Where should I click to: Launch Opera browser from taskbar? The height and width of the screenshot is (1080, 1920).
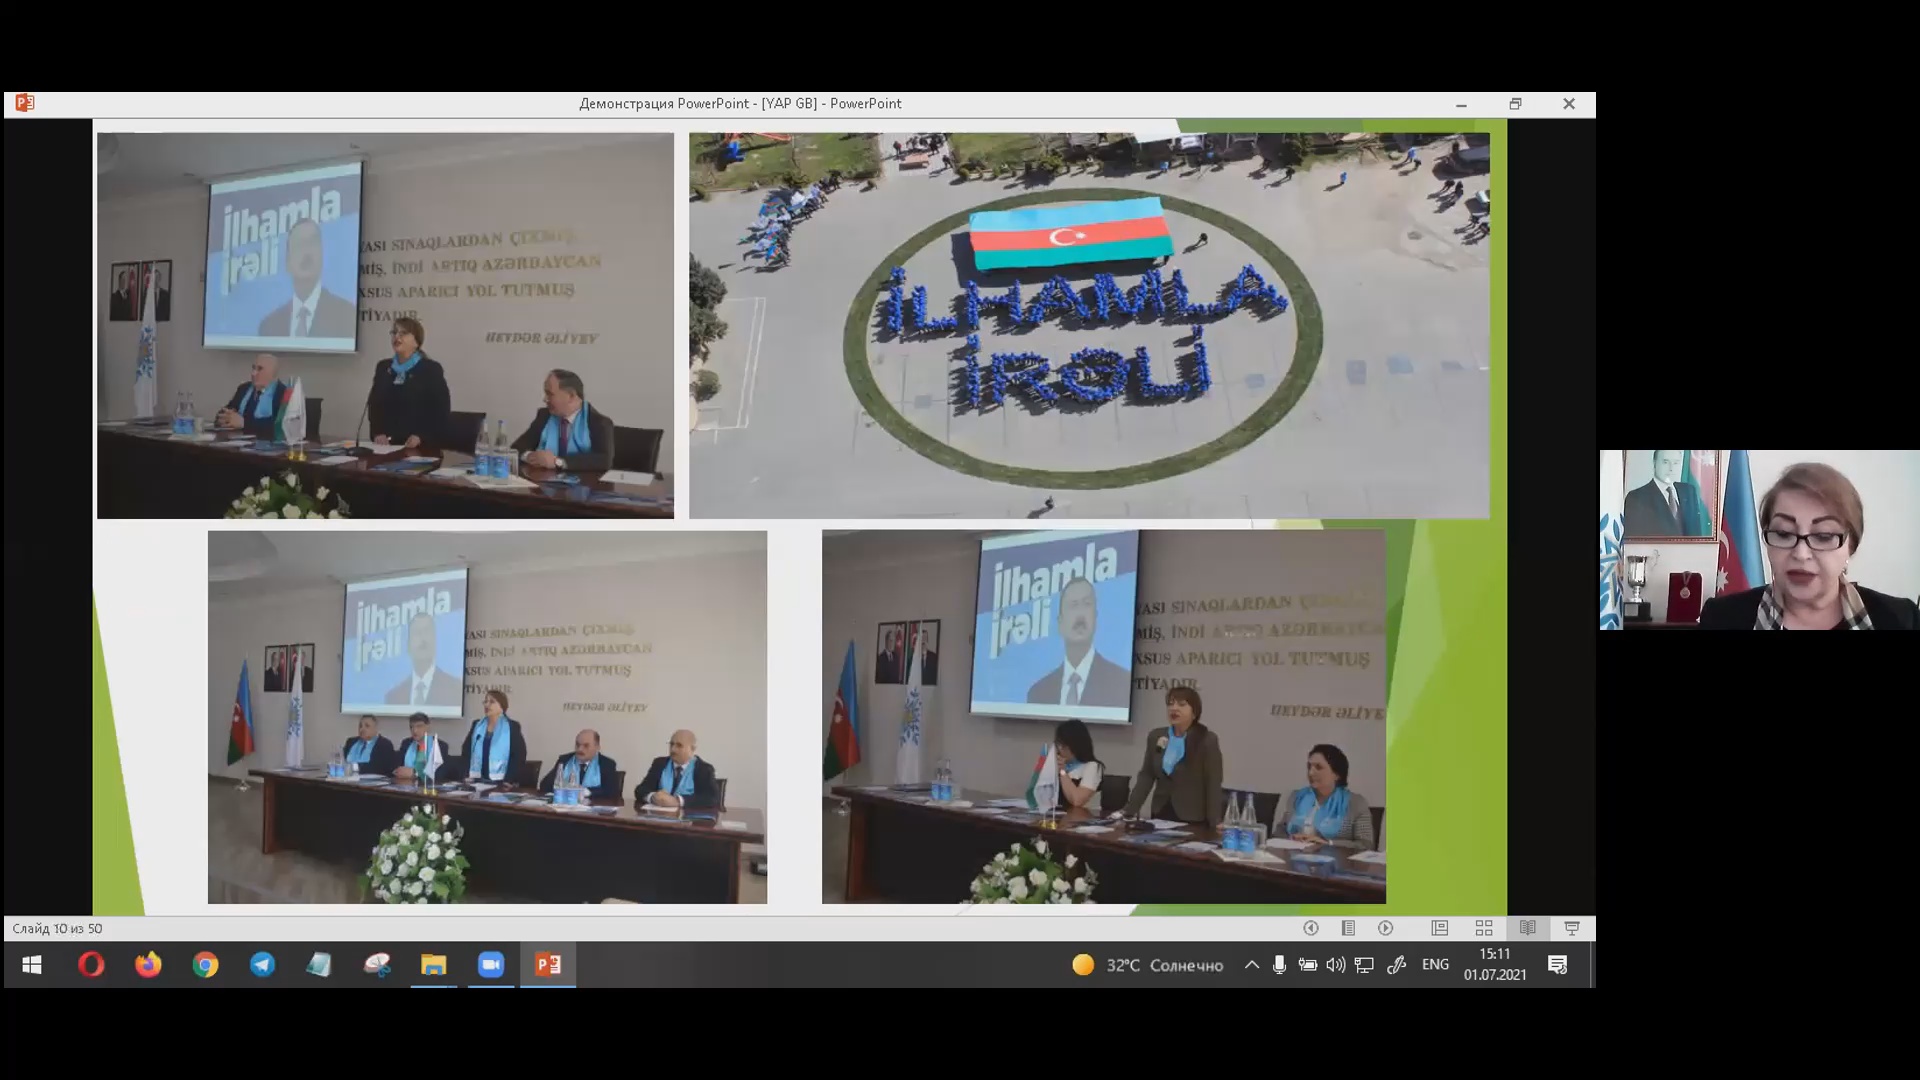91,965
